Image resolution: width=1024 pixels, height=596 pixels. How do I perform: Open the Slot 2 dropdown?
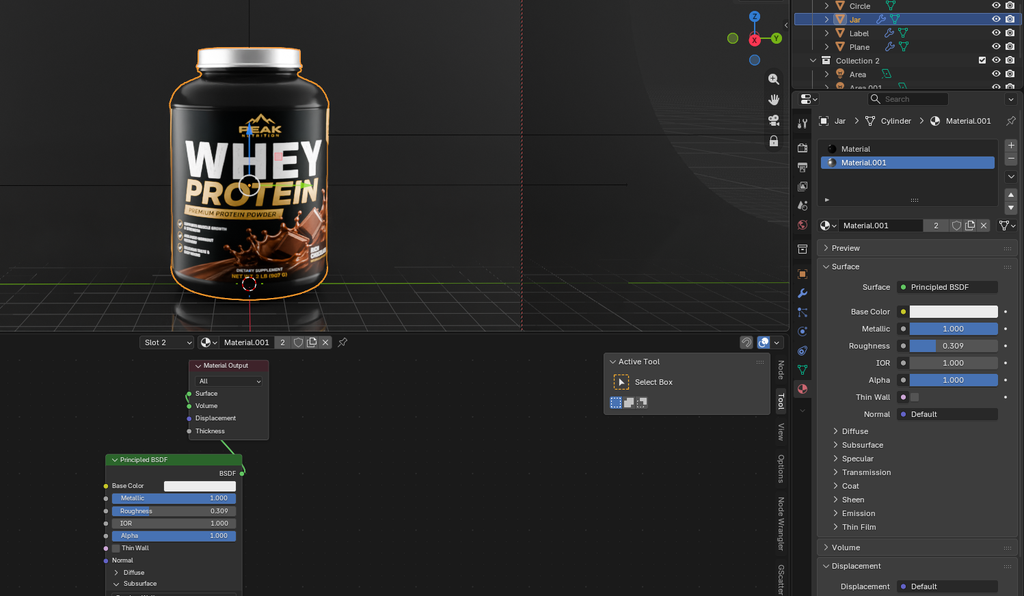167,342
